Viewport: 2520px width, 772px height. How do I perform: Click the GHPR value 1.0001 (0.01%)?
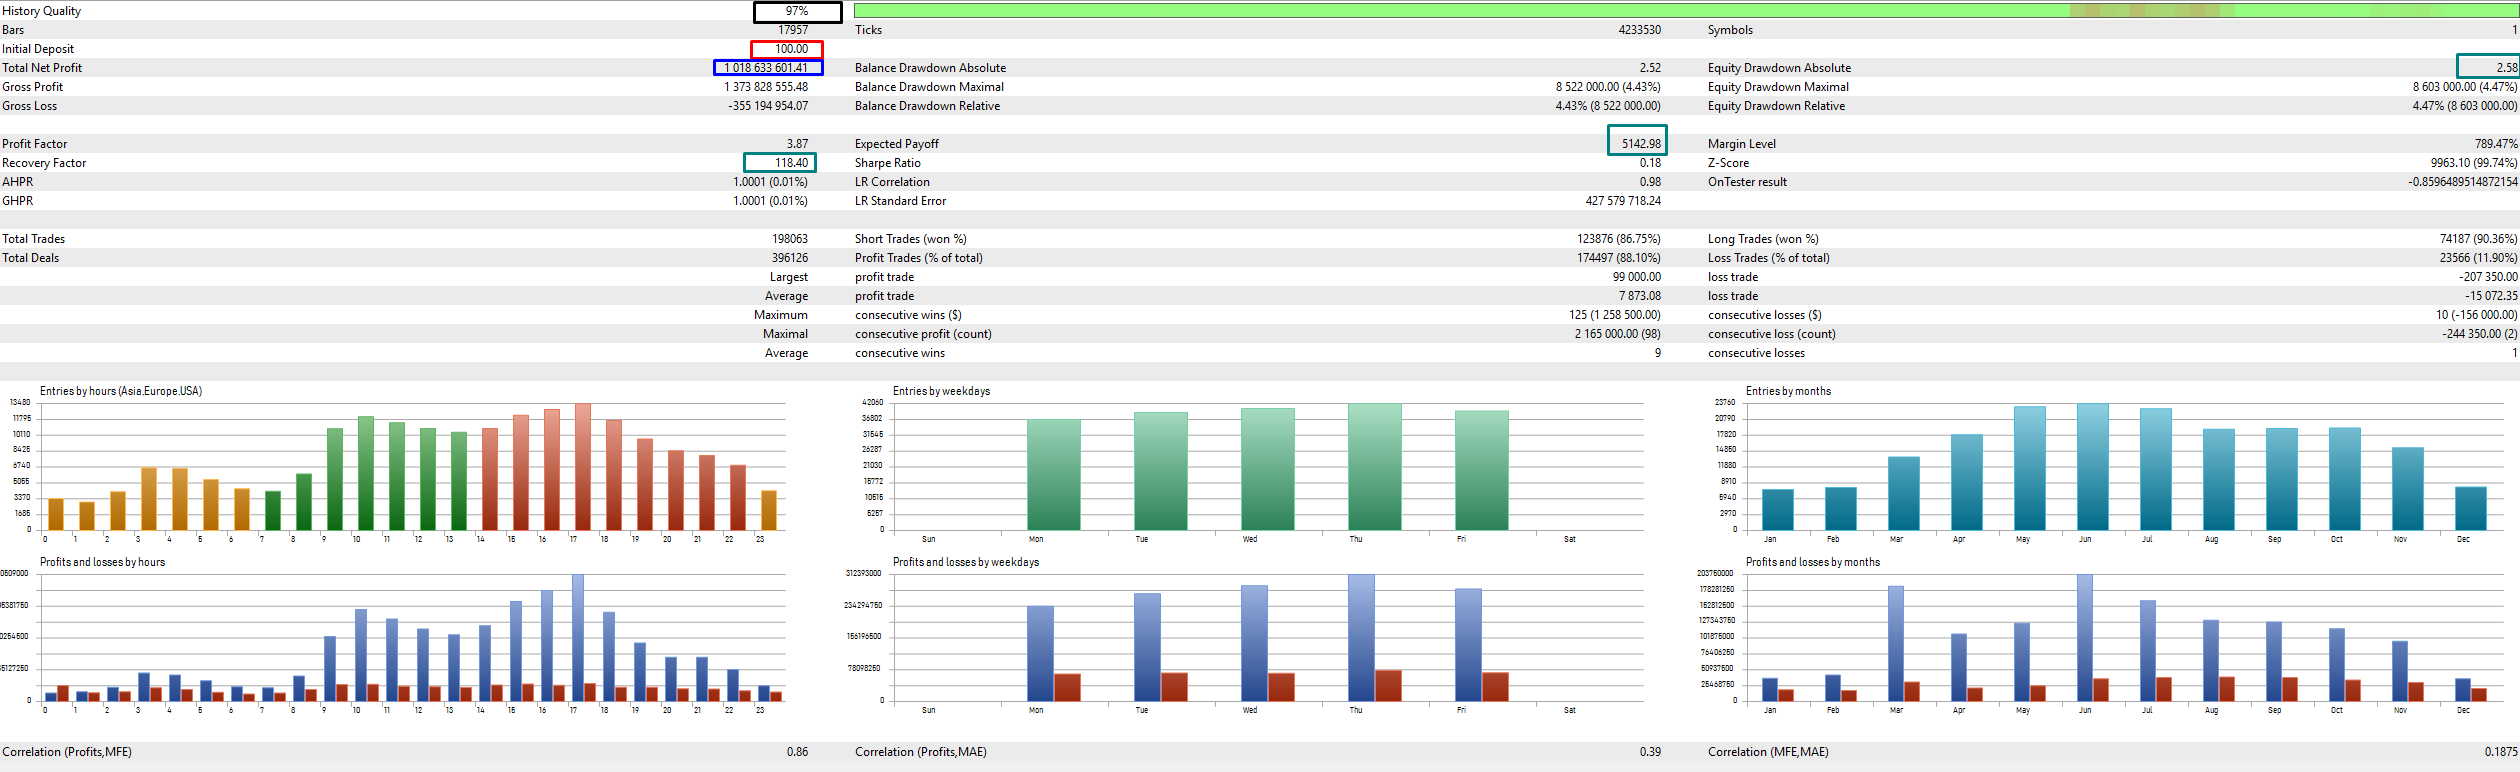[x=770, y=201]
